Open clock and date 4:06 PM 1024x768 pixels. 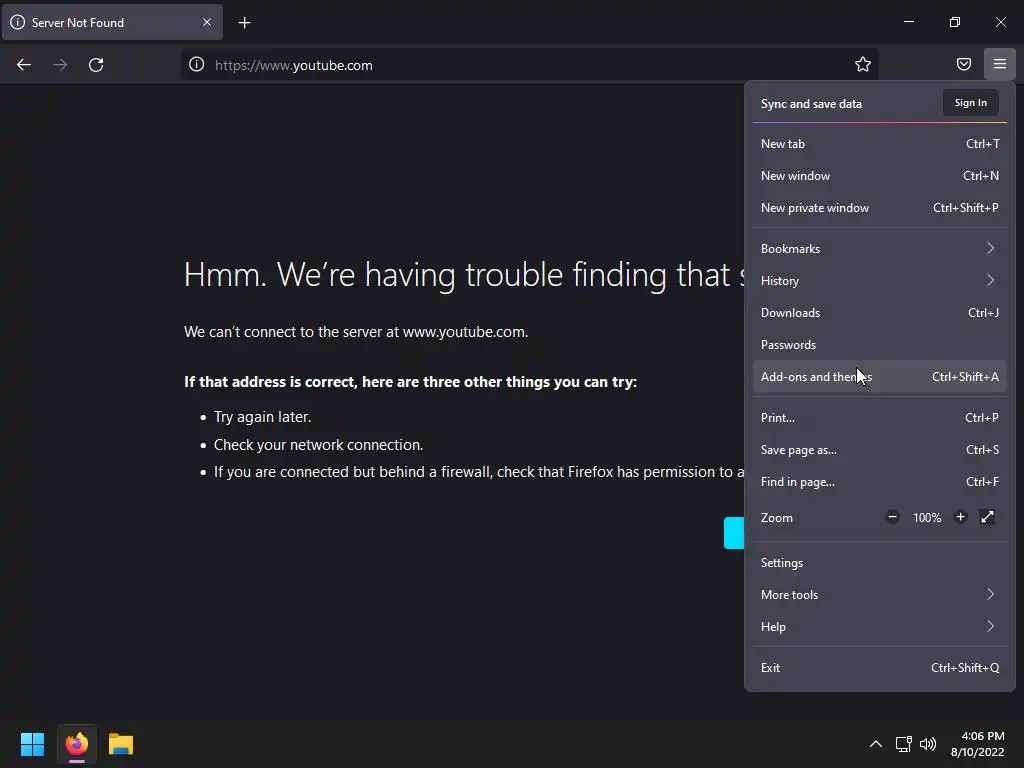(978, 744)
